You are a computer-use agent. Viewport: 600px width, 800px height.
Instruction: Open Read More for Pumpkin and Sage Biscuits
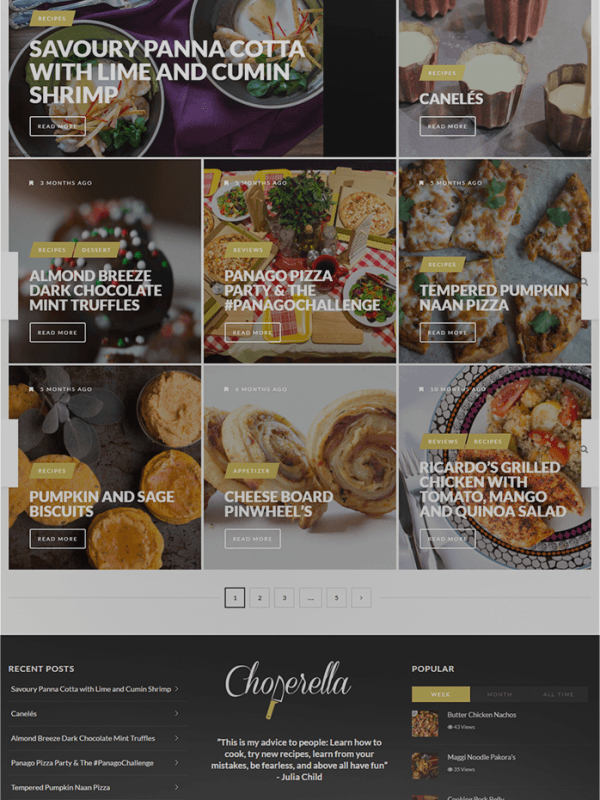tap(58, 539)
